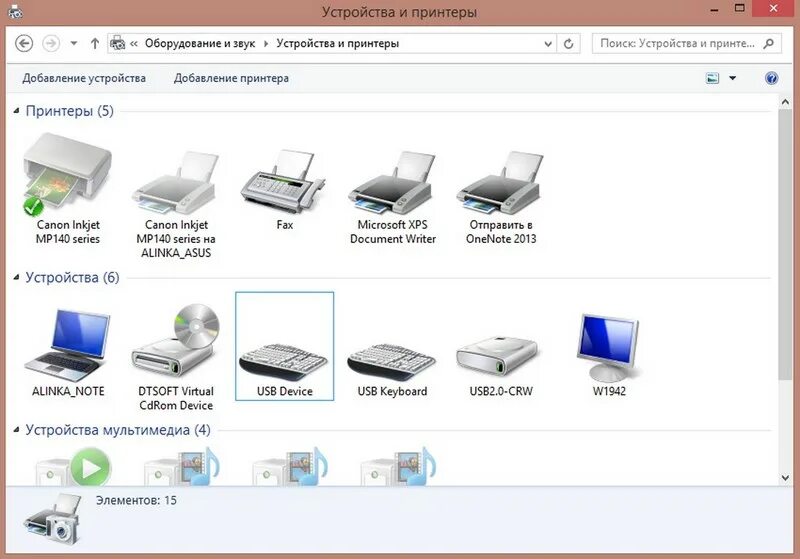The height and width of the screenshot is (559, 800).
Task: Click the double chevron at breadcrumb start
Action: pyautogui.click(x=134, y=44)
